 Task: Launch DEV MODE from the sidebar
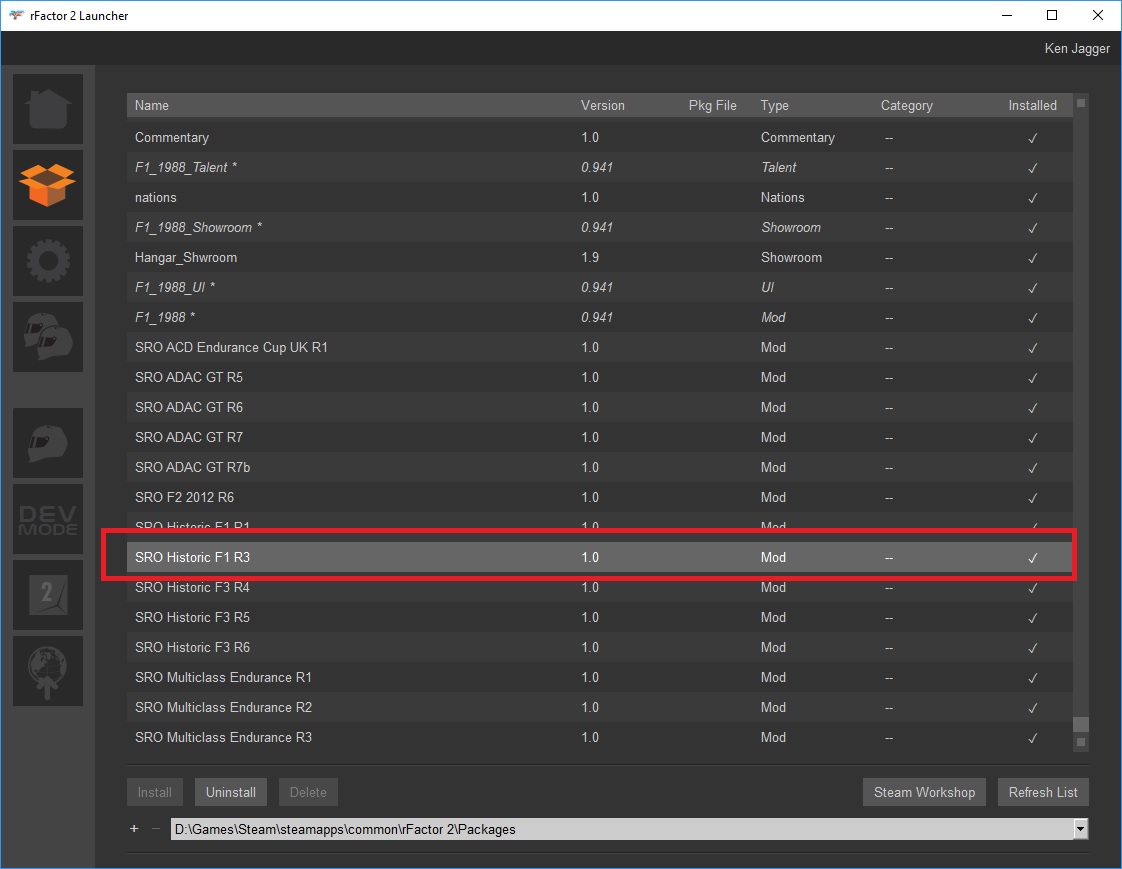tap(48, 519)
